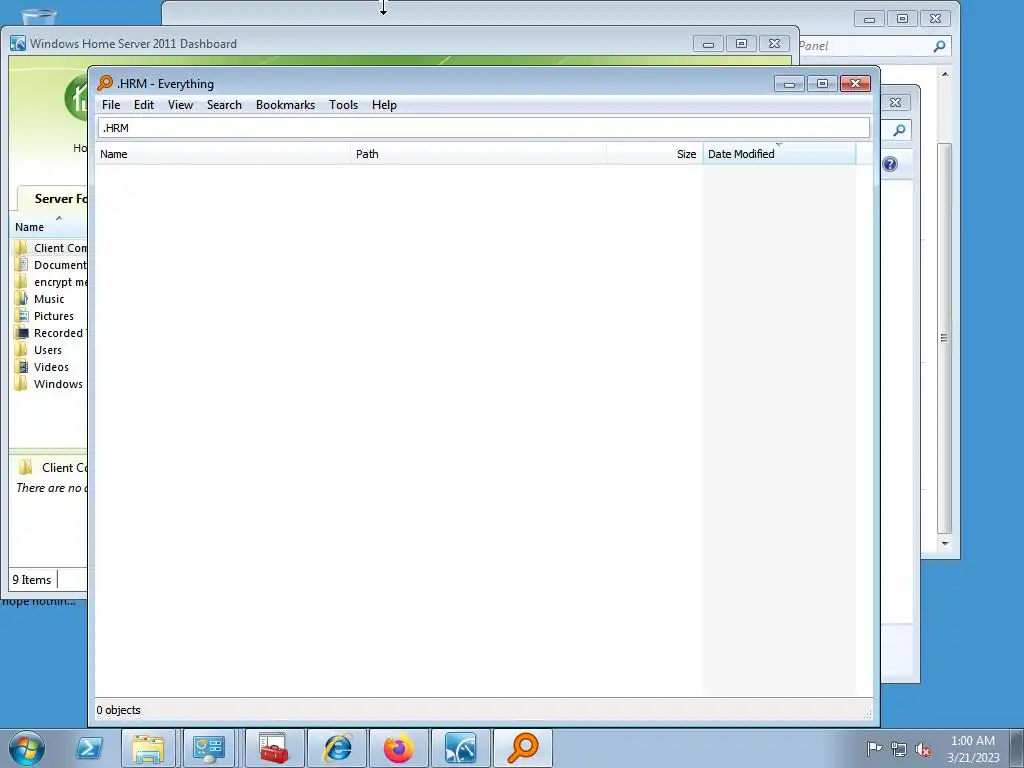1024x768 pixels.
Task: Click the search magnifier in middle background window
Action: (x=899, y=130)
